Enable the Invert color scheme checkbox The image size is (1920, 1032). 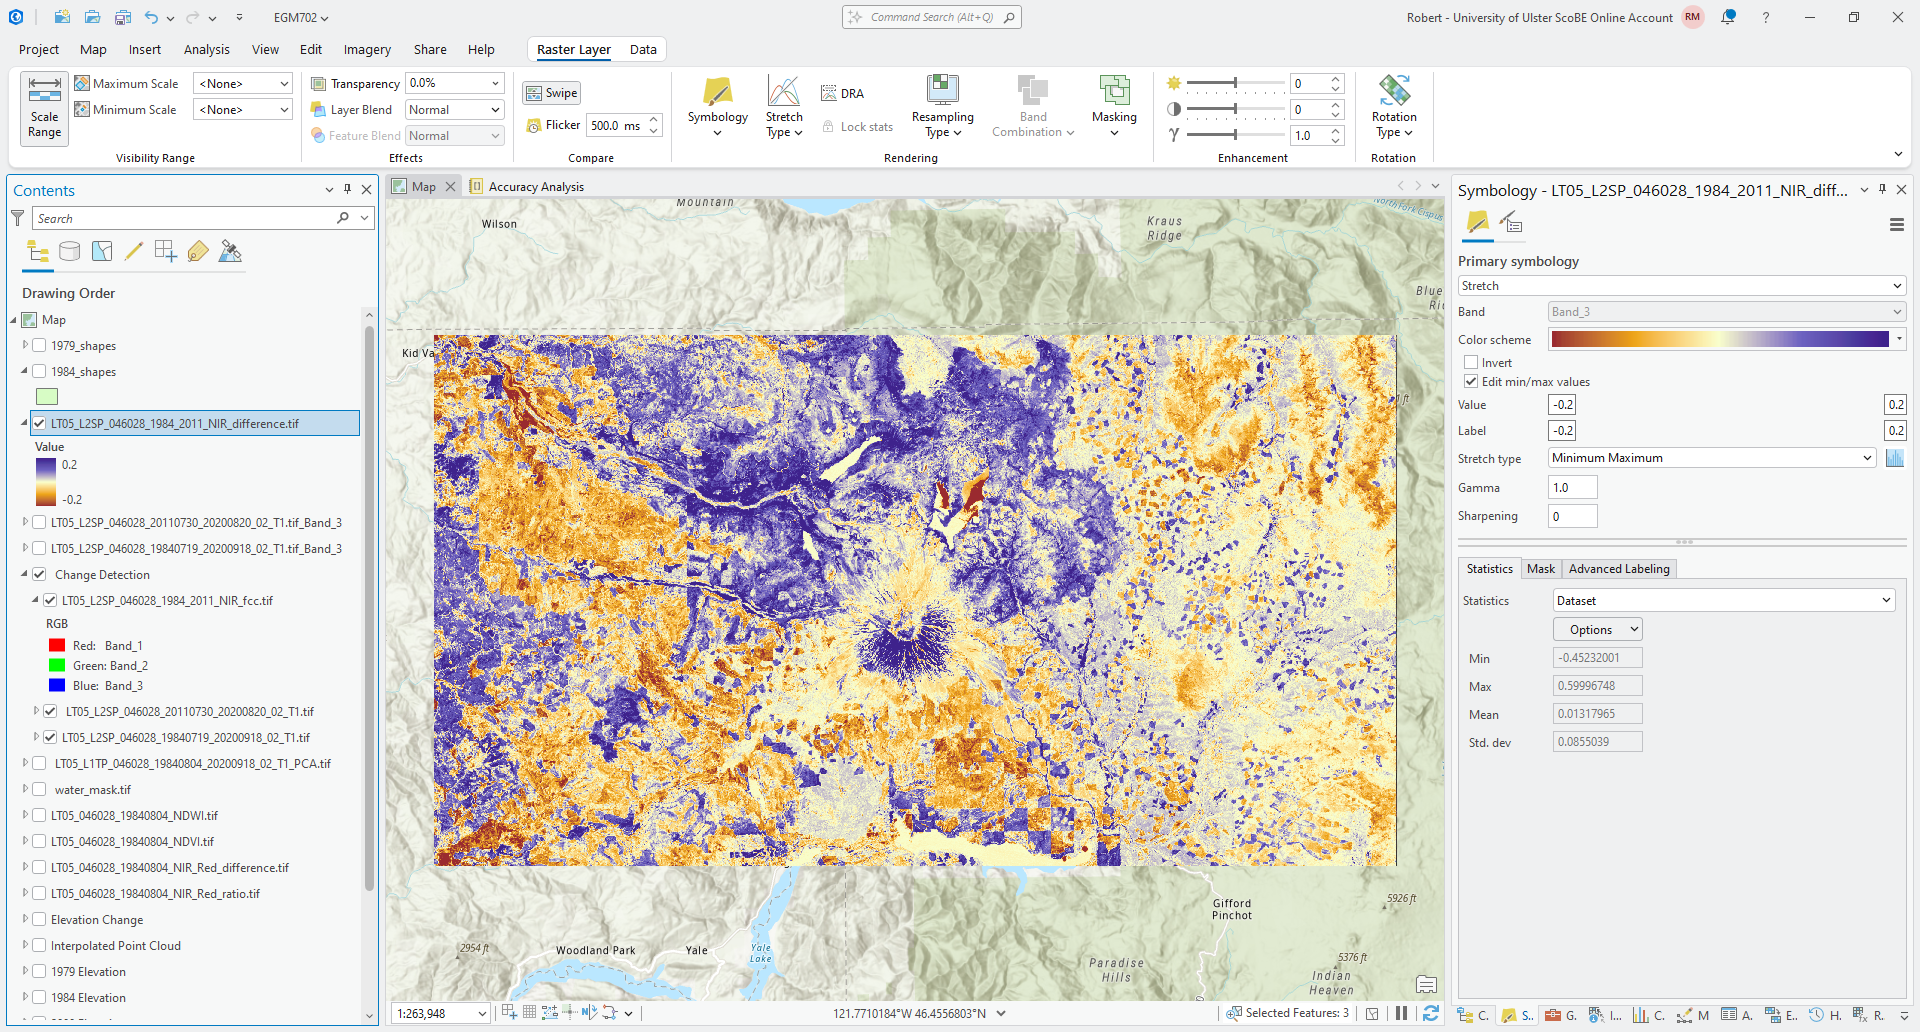pos(1471,363)
